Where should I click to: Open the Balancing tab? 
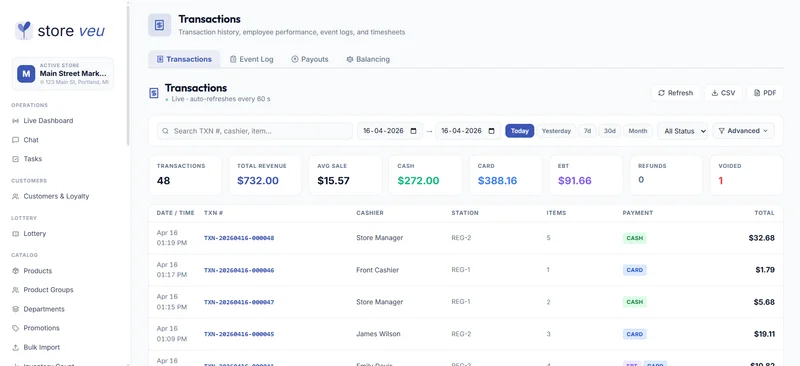[368, 59]
